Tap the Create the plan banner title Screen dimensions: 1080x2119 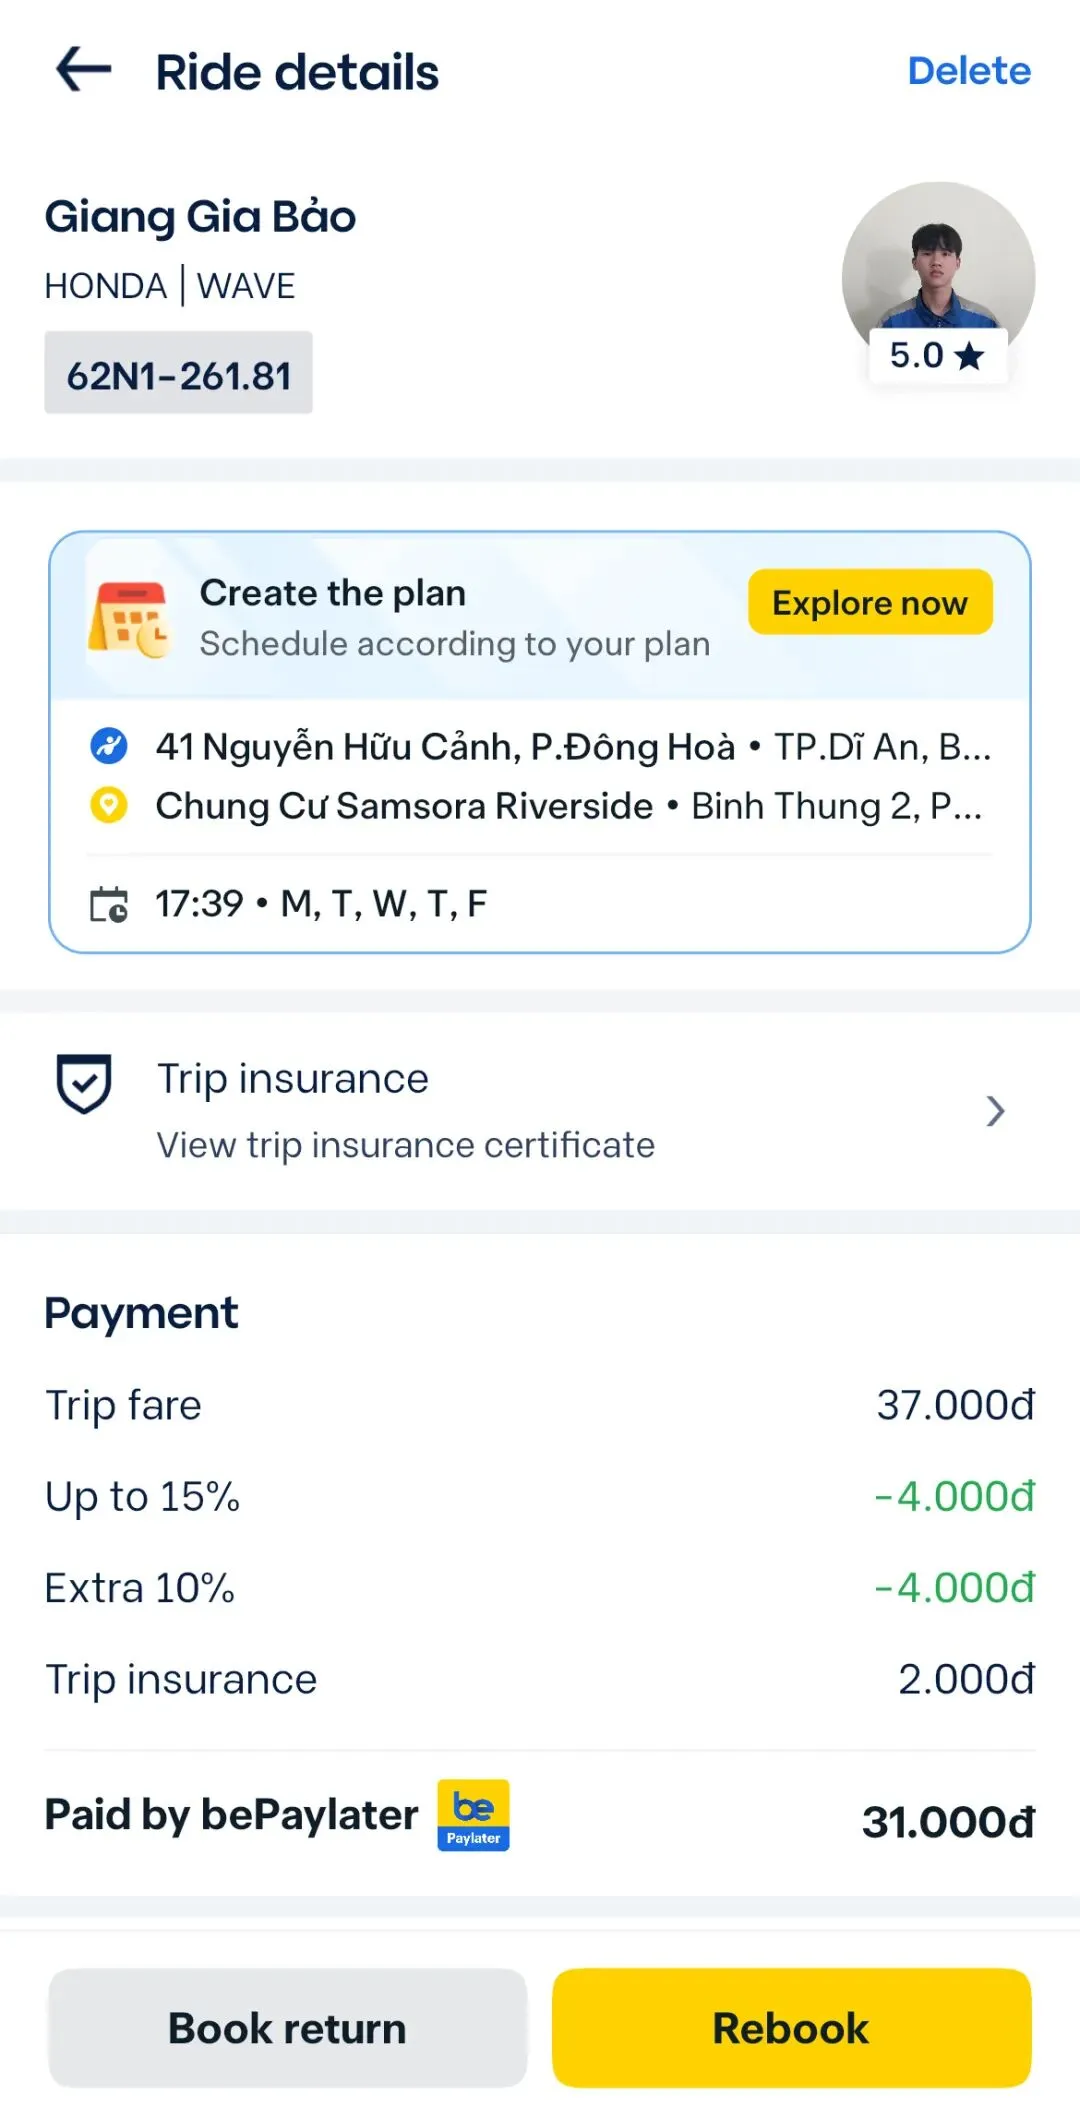[333, 593]
